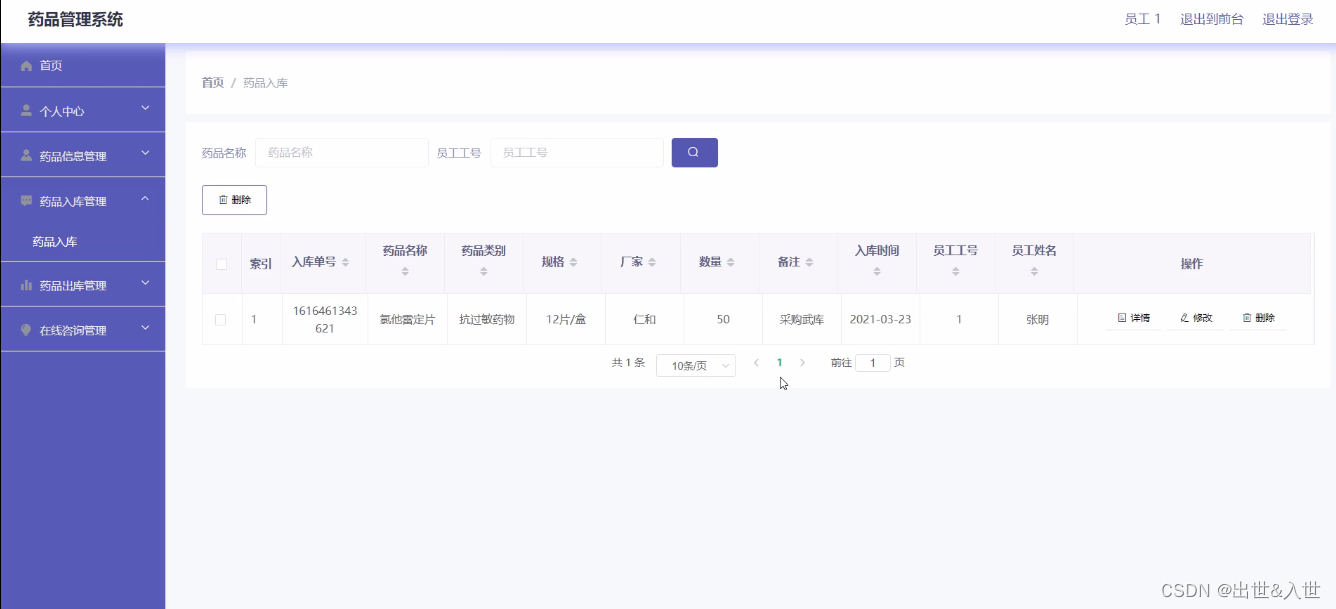Click 修改 button in row 1
This screenshot has height=609, width=1336.
pyautogui.click(x=1196, y=318)
